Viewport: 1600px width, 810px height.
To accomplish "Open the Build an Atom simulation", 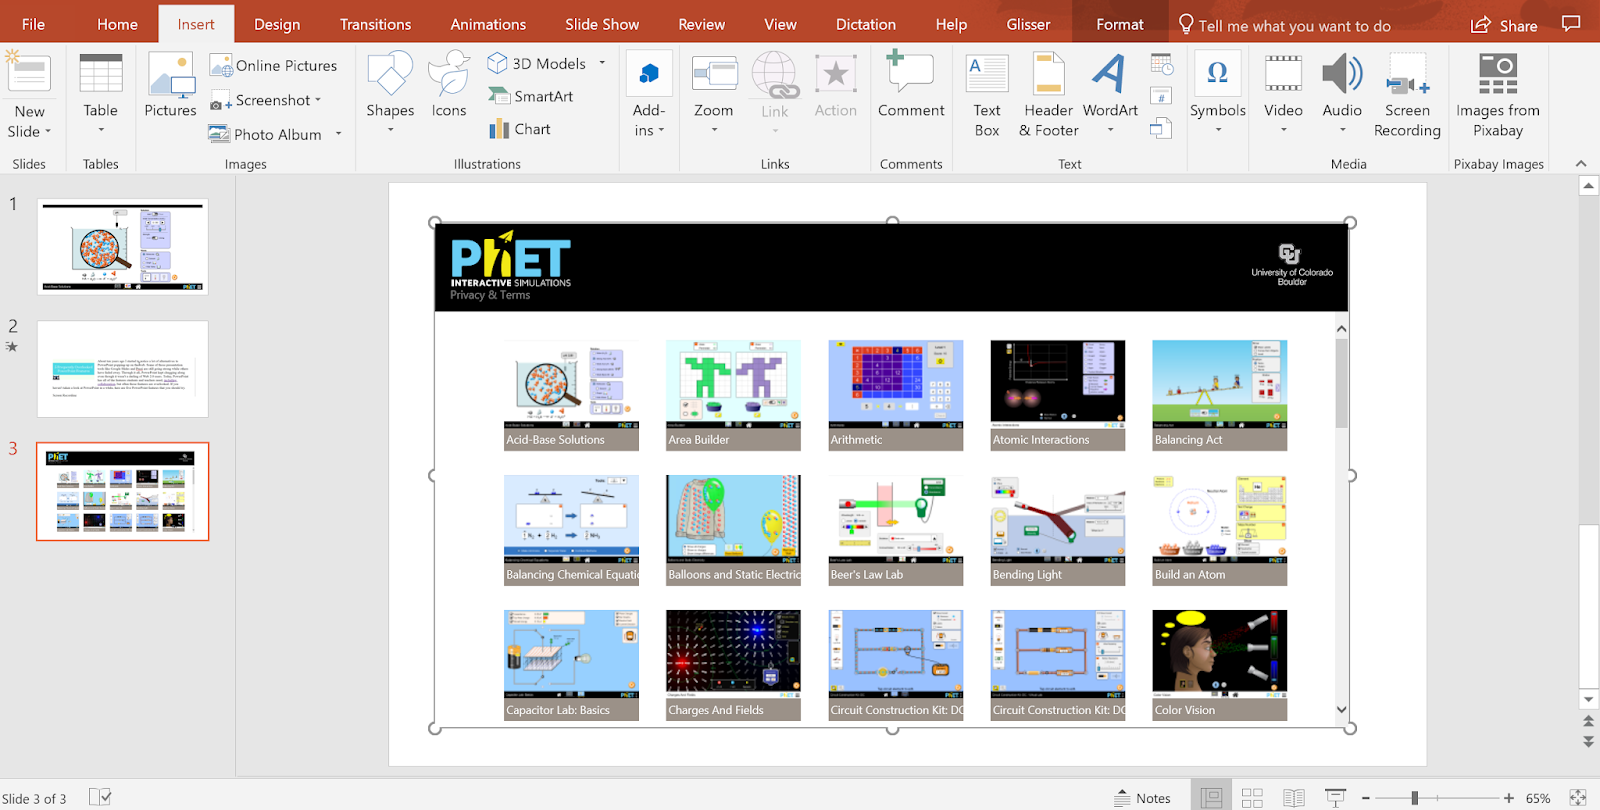I will point(1219,530).
